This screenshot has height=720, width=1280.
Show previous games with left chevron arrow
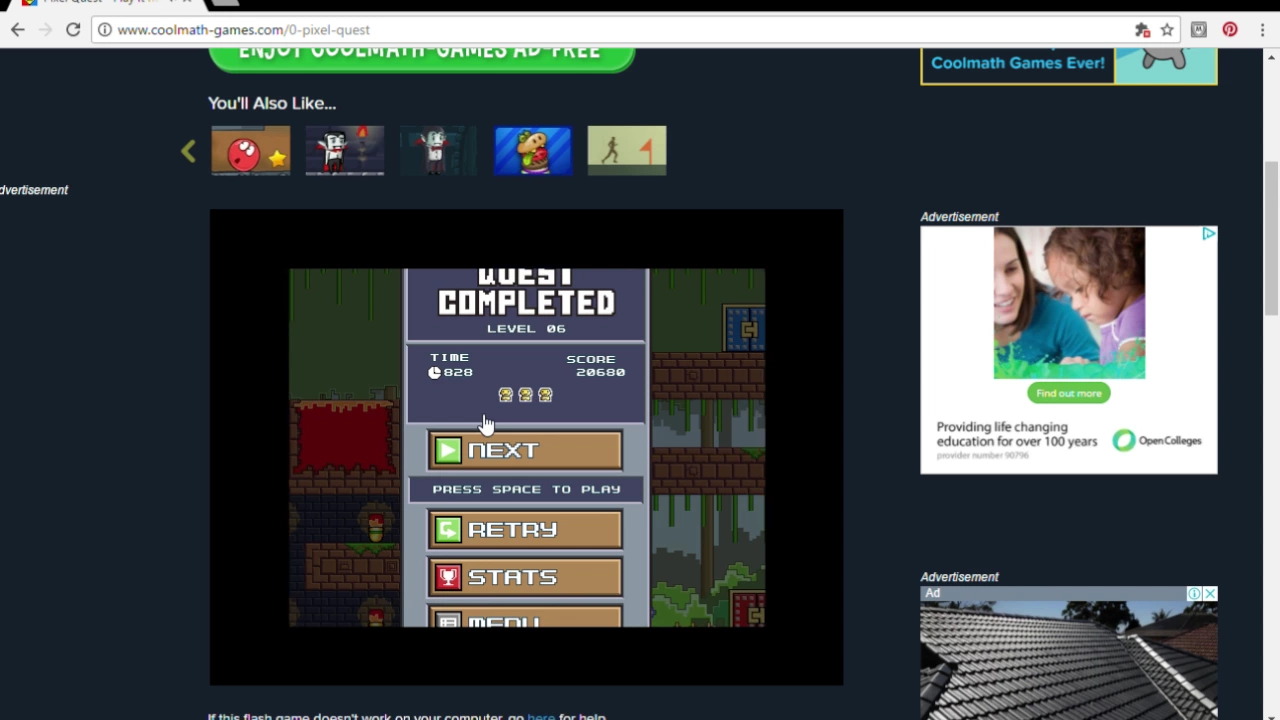[x=188, y=151]
